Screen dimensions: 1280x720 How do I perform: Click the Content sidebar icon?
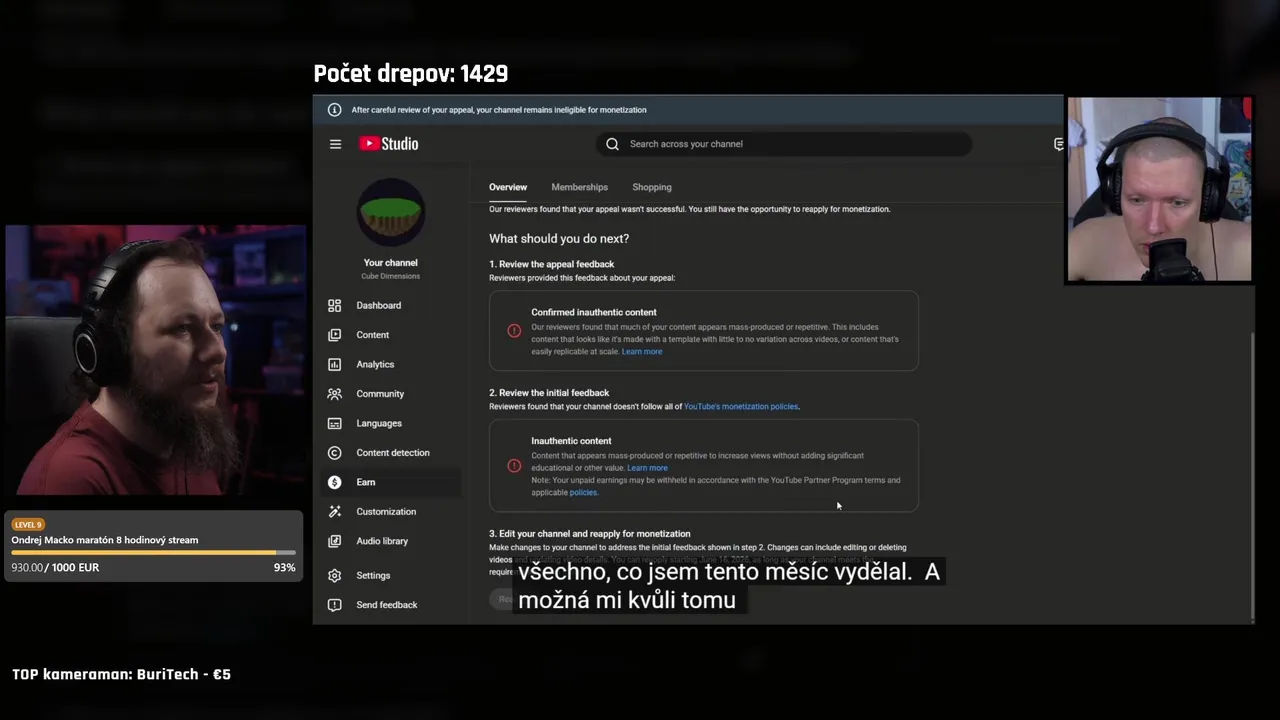(334, 335)
